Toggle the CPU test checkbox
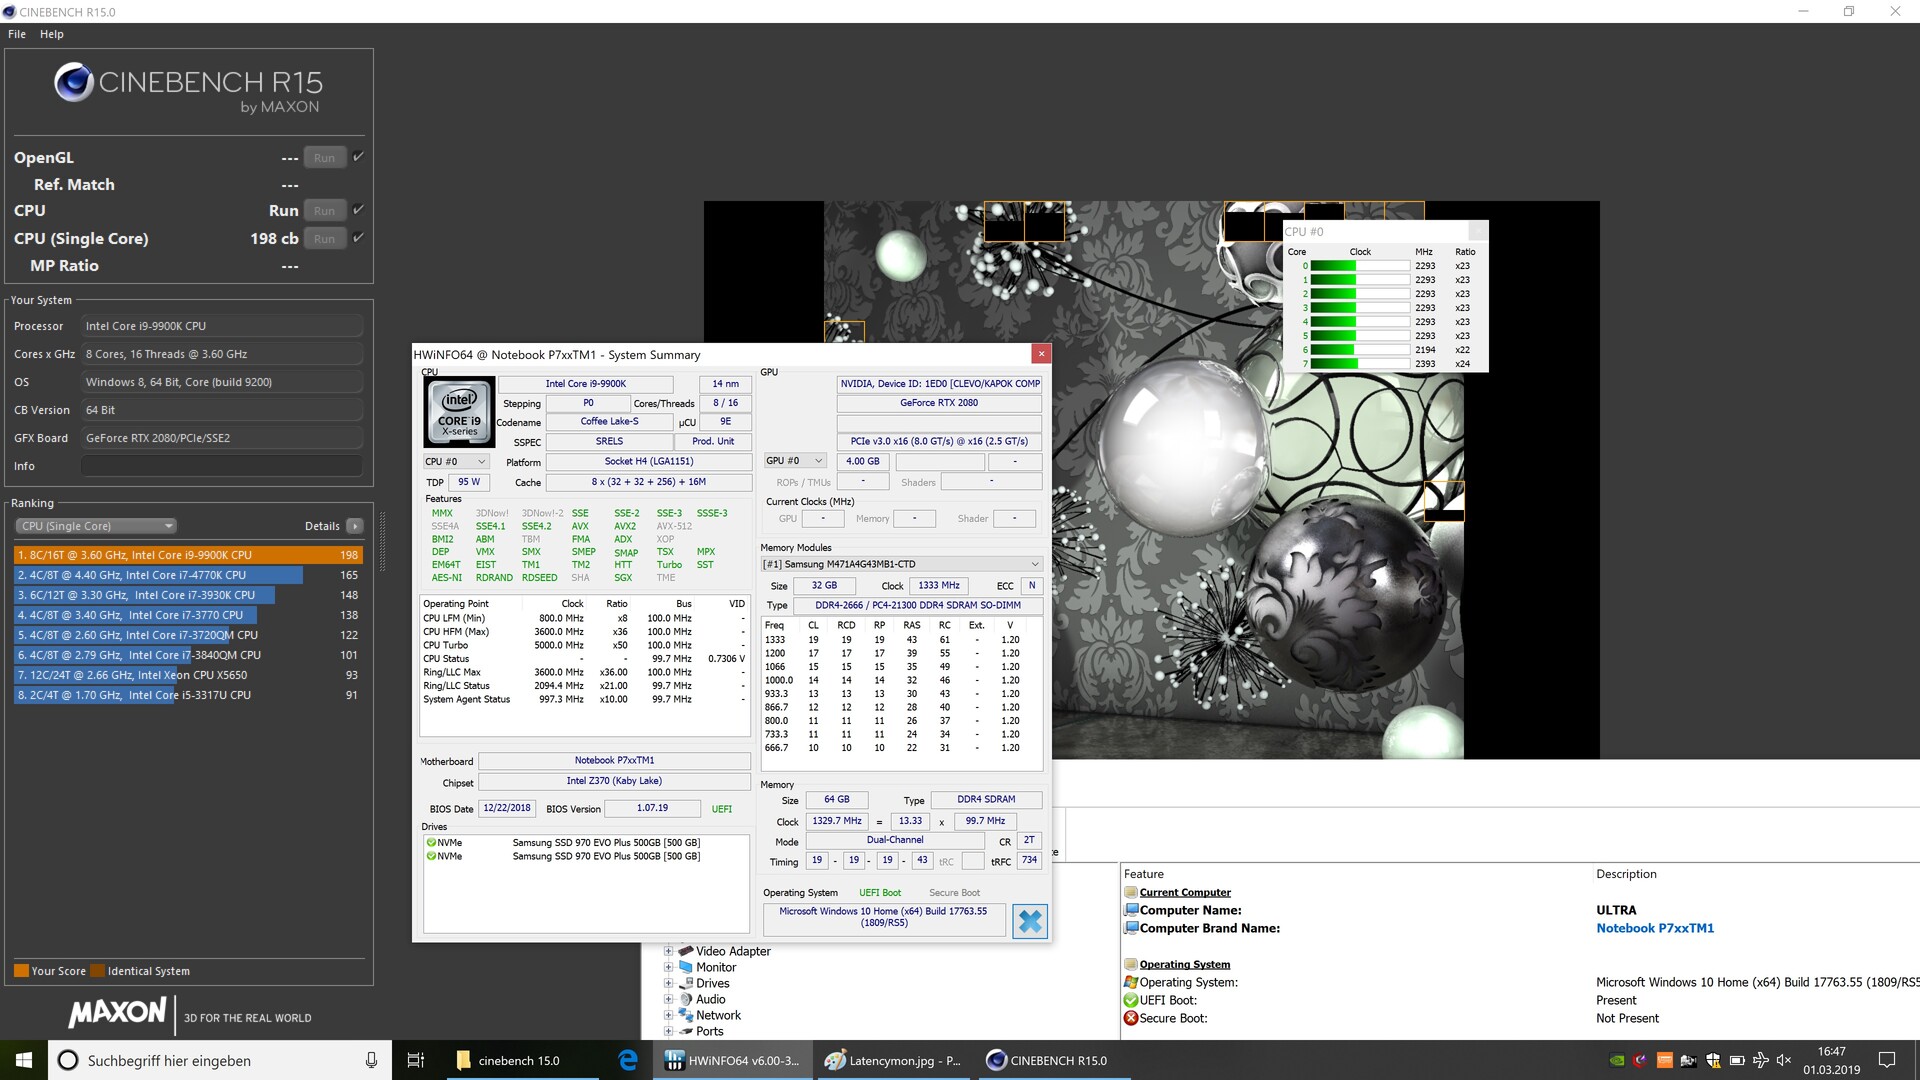Viewport: 1920px width, 1080px height. (358, 210)
